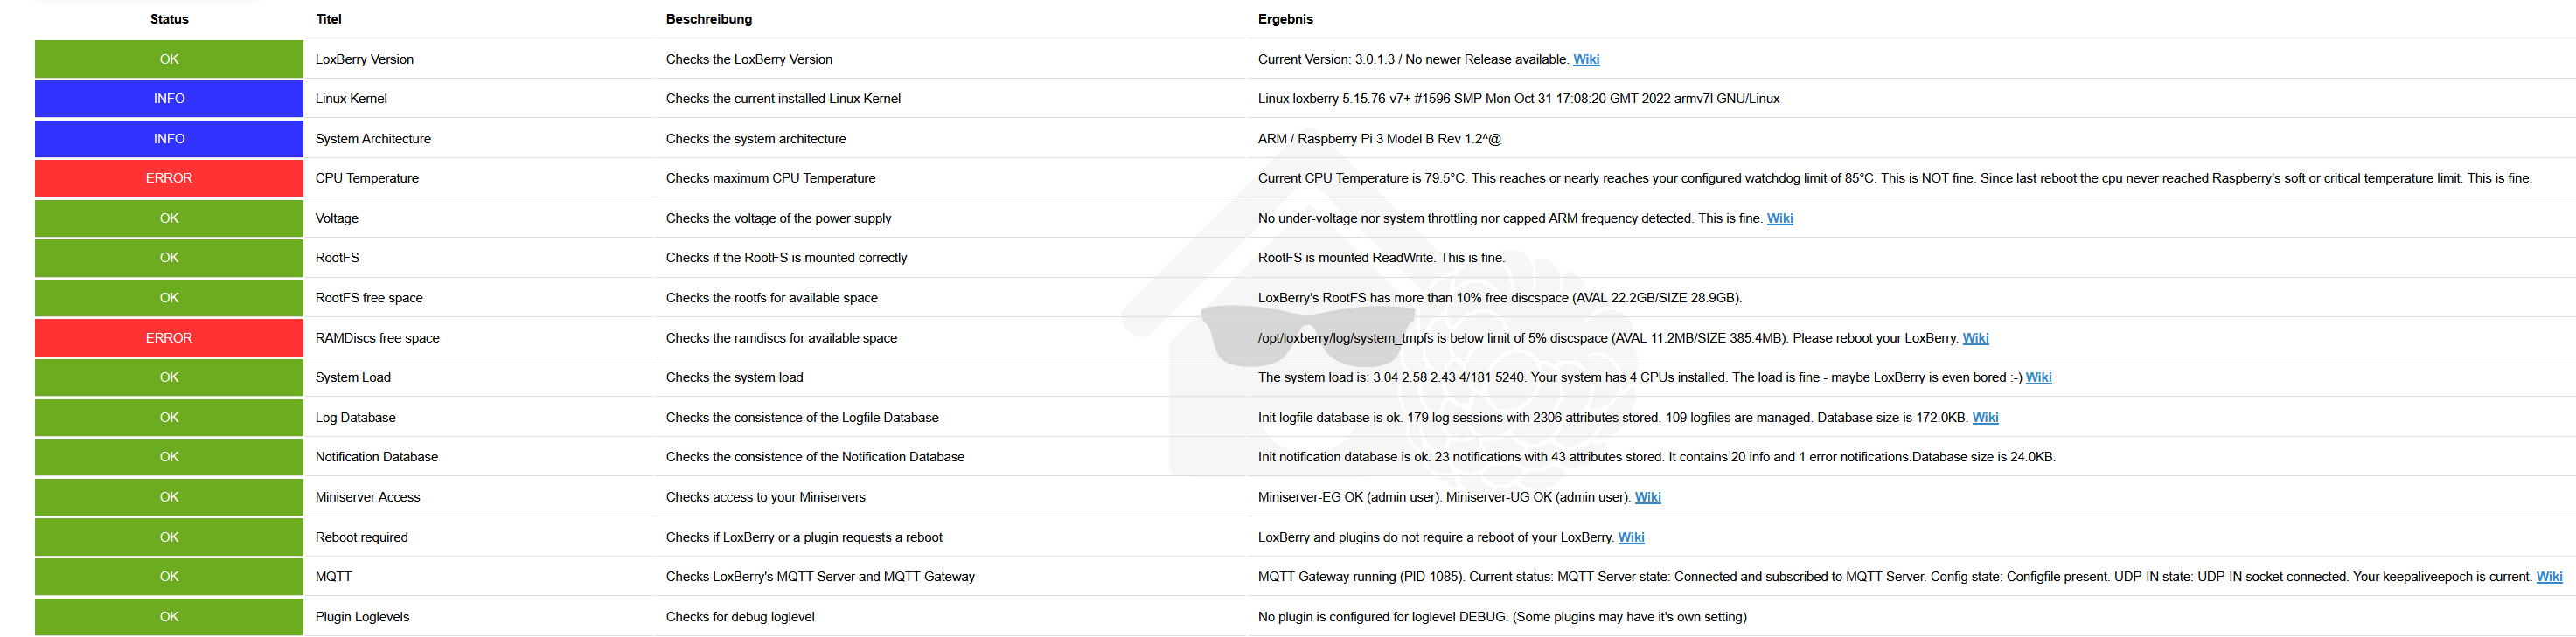Open the Wiki link for Reboot required

pos(1631,537)
